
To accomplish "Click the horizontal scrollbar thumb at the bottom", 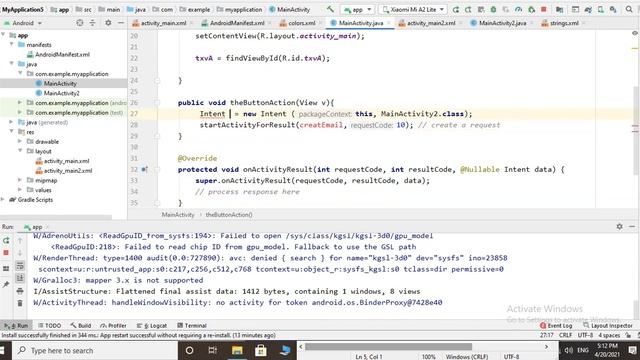I will (x=389, y=347).
